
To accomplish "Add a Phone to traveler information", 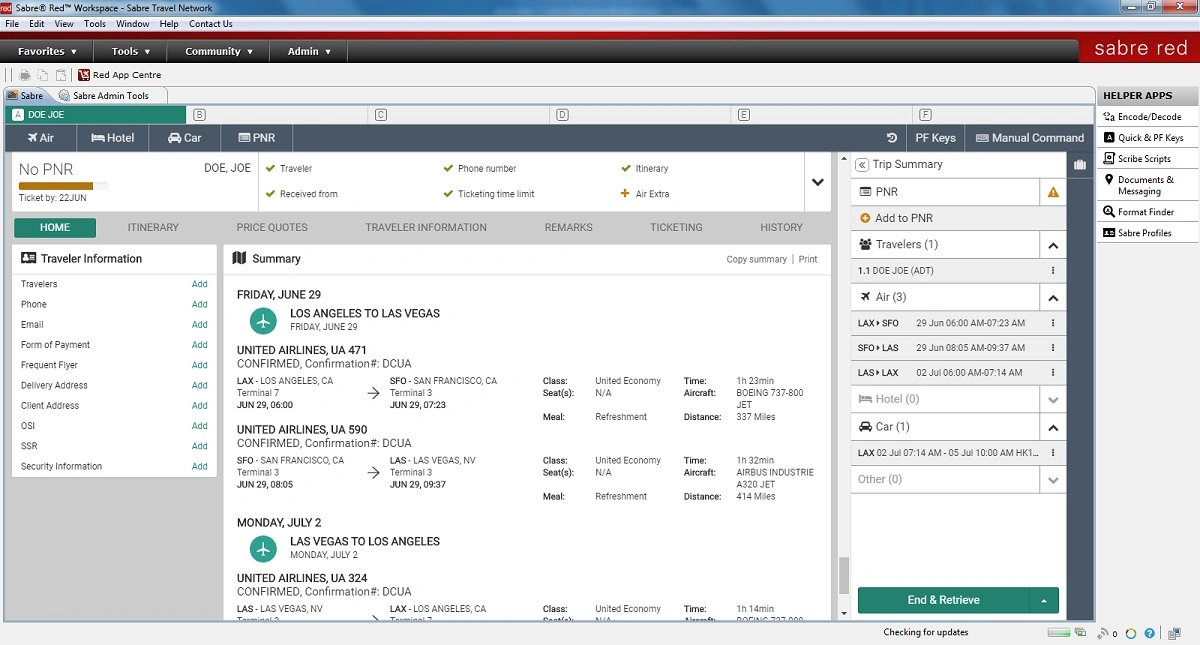I will (x=200, y=304).
